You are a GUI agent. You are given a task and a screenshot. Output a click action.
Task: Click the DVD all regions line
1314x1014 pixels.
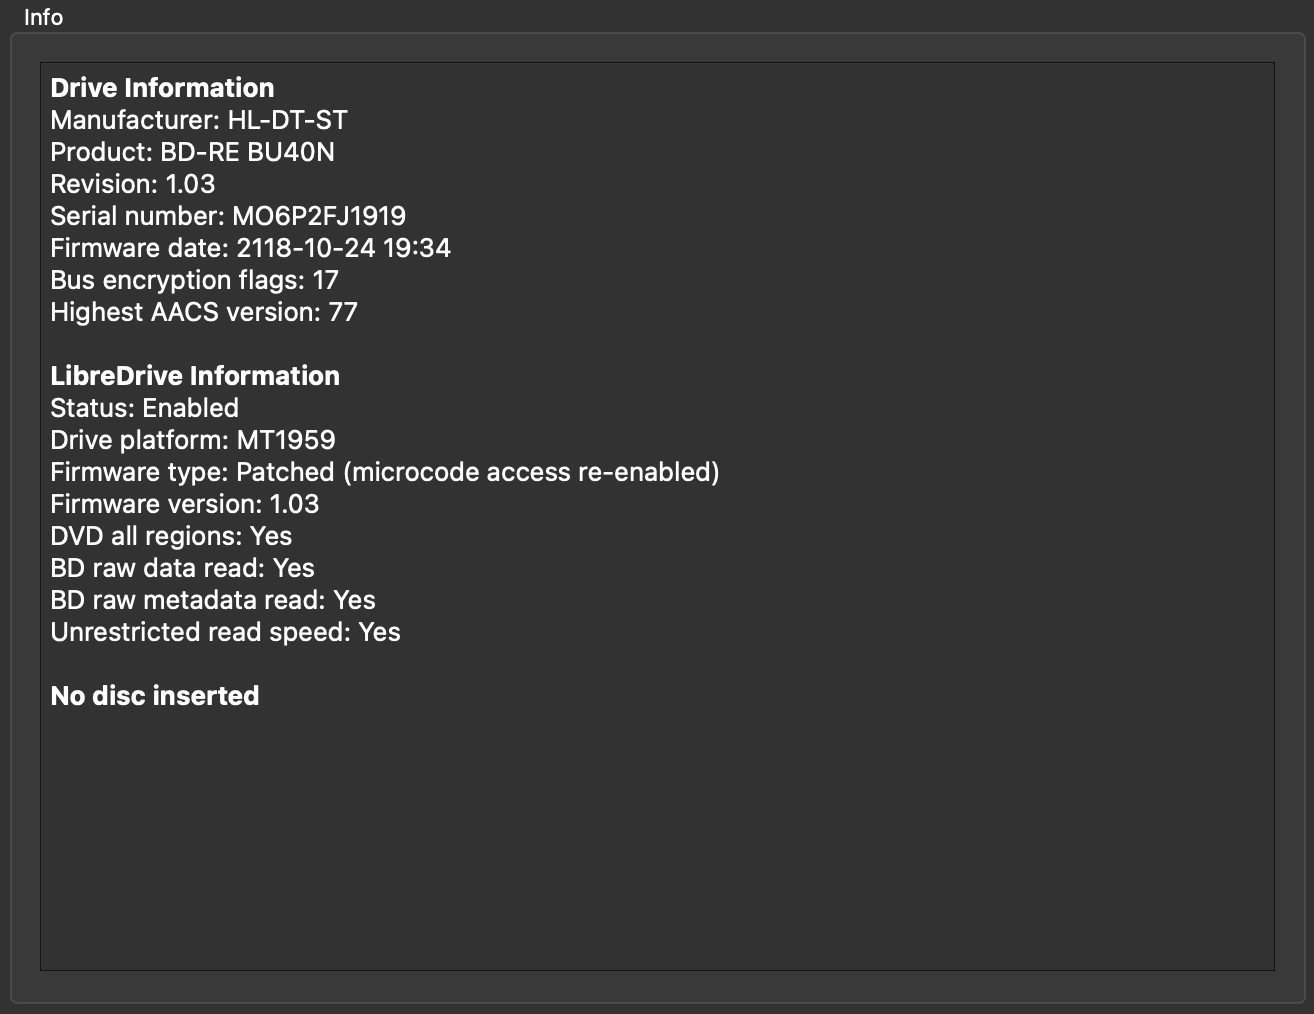pyautogui.click(x=171, y=536)
